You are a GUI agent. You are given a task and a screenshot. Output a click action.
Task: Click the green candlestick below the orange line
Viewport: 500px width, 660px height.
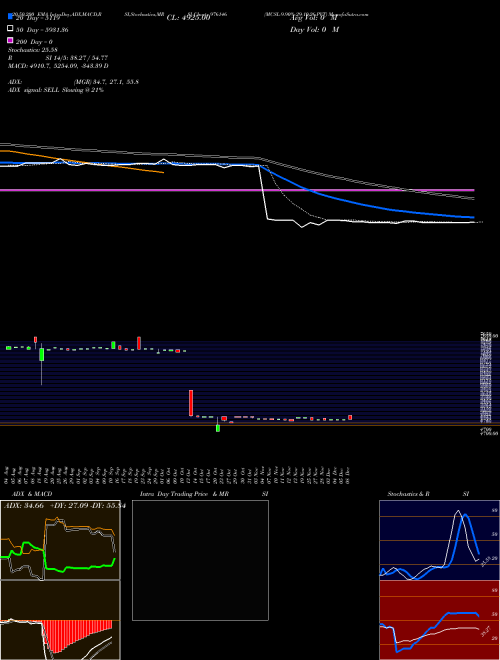(x=218, y=428)
